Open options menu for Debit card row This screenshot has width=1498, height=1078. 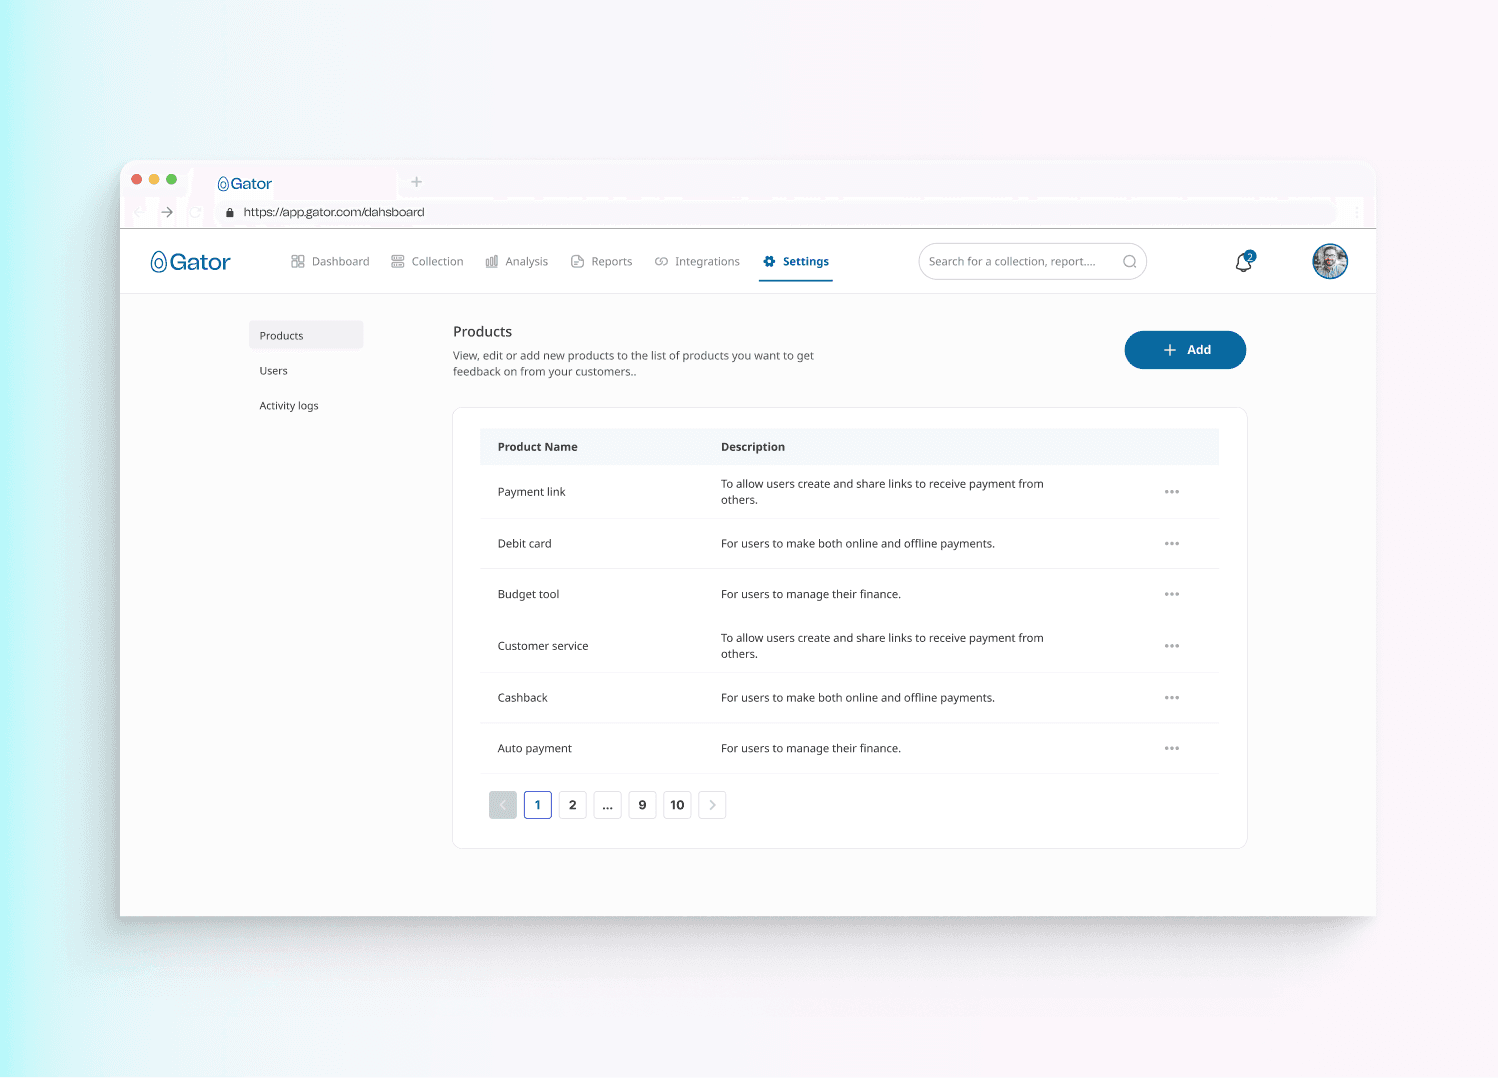tap(1171, 544)
